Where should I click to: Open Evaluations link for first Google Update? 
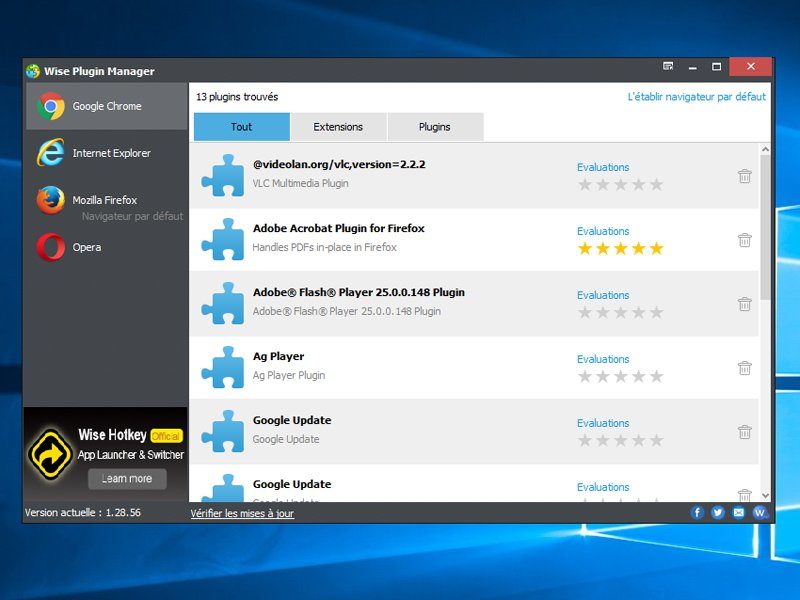pos(603,423)
